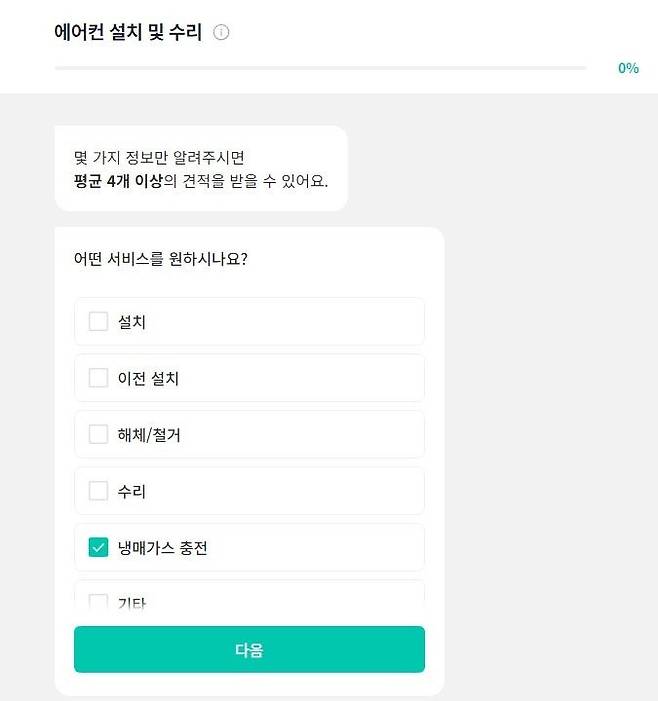Toggle the partially hidden 기타 checkbox

tap(98, 602)
